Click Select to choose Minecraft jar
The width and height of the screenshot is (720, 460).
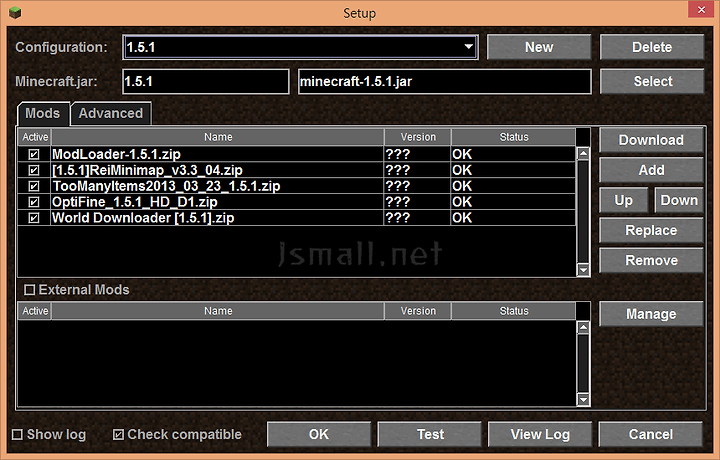point(652,81)
